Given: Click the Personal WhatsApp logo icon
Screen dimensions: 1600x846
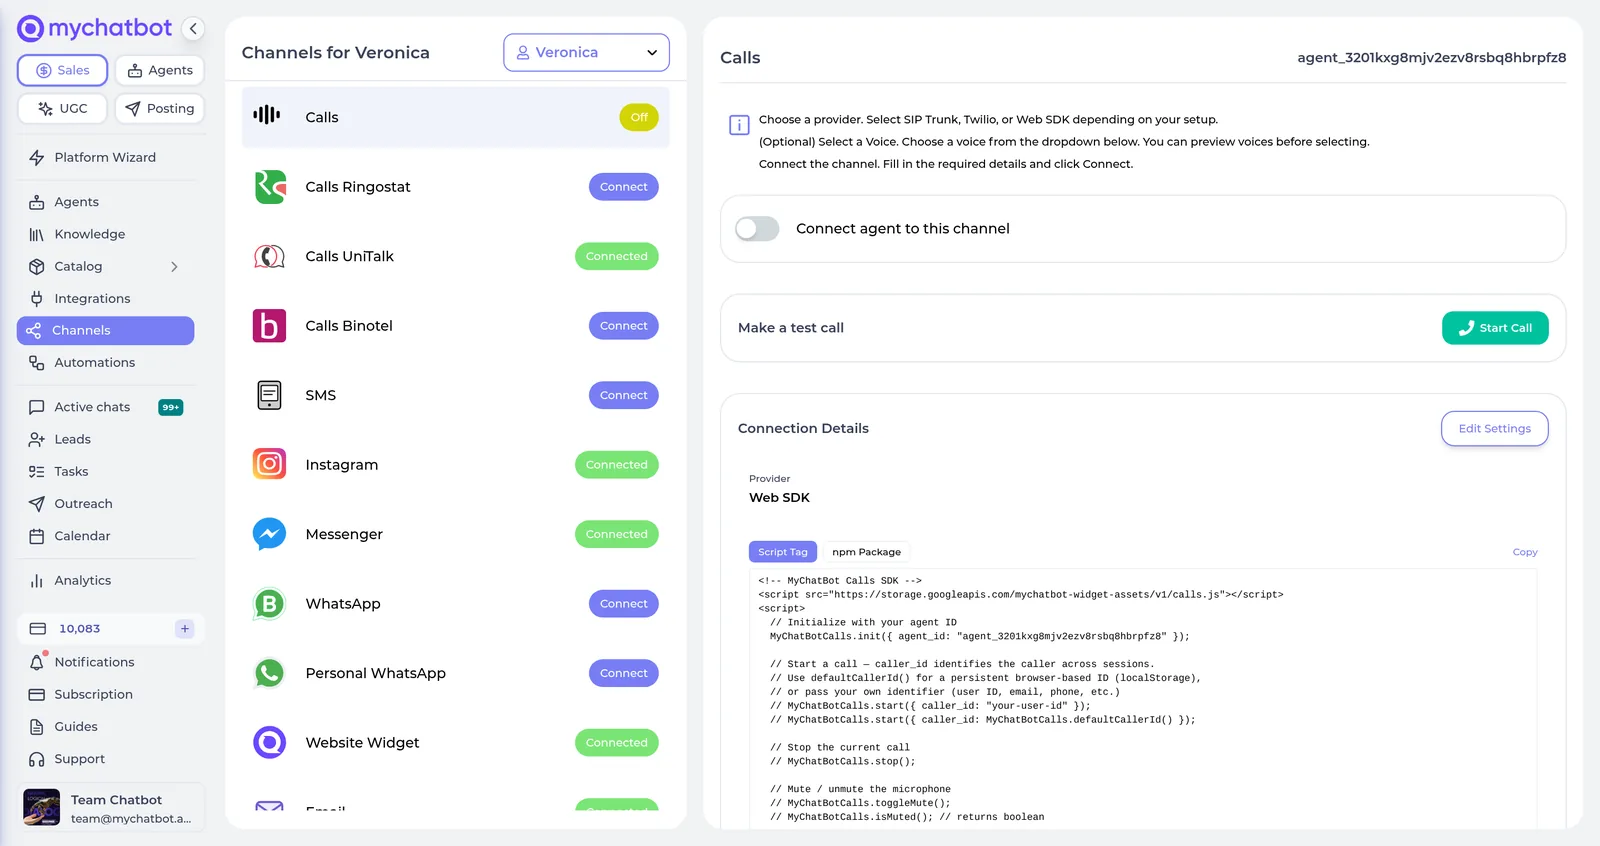Looking at the screenshot, I should tap(270, 673).
